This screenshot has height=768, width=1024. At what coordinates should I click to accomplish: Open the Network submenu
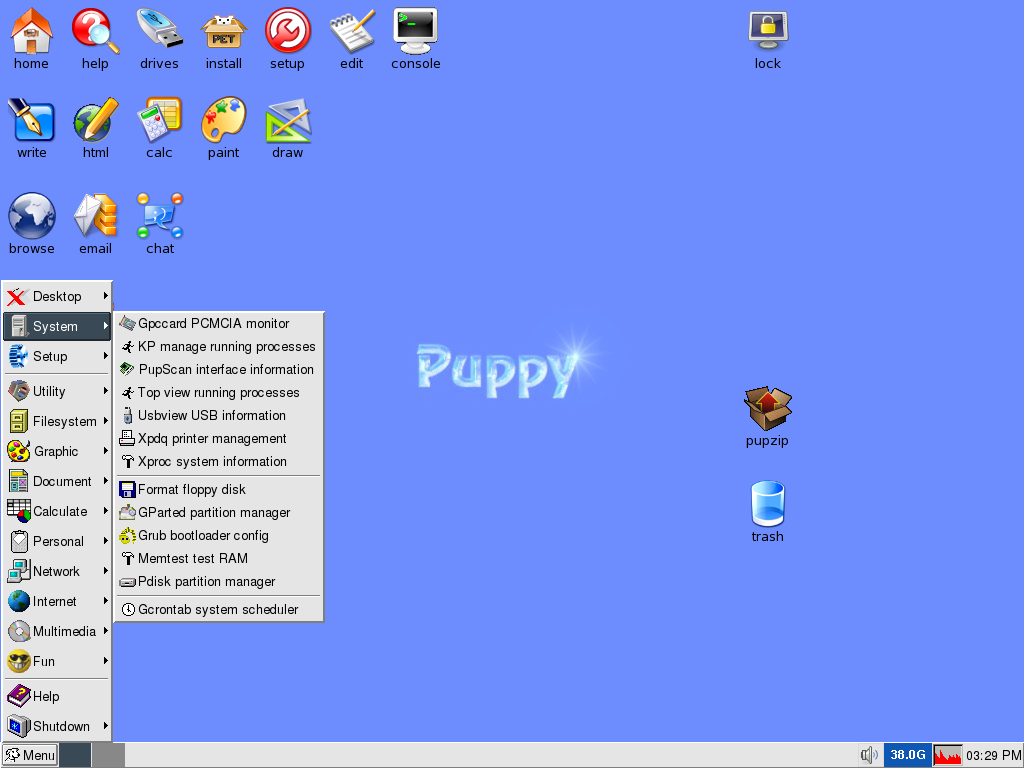[57, 571]
